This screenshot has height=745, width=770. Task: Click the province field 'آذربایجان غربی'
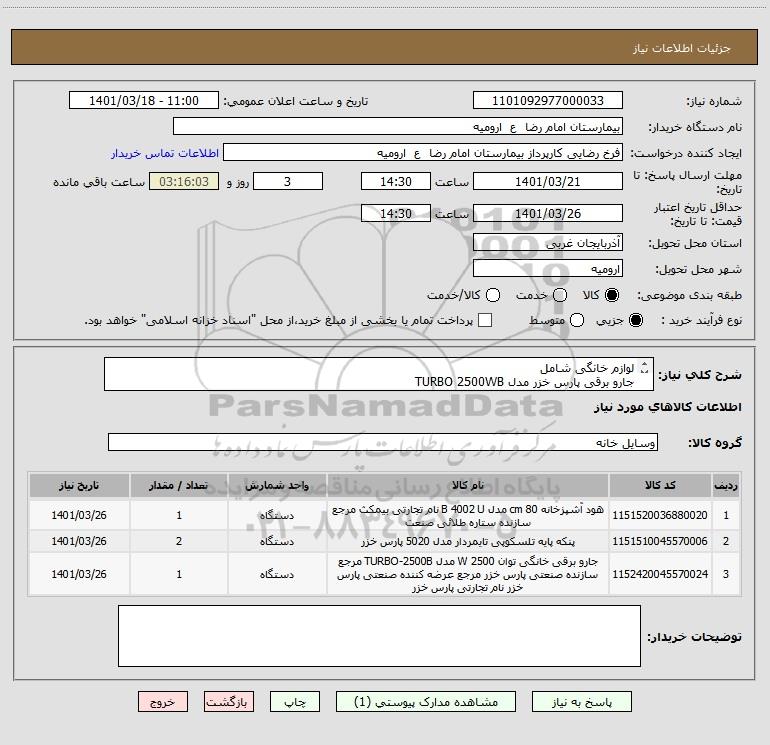click(x=548, y=242)
